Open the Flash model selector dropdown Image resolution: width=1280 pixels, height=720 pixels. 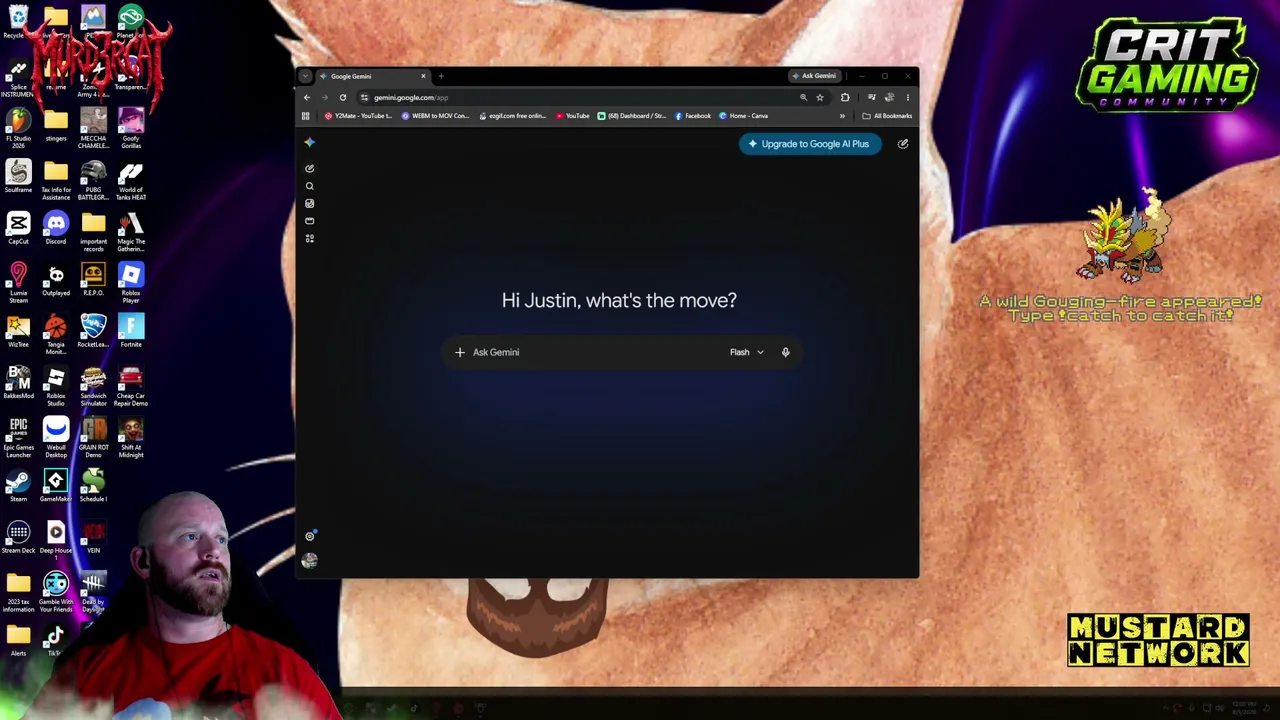746,352
